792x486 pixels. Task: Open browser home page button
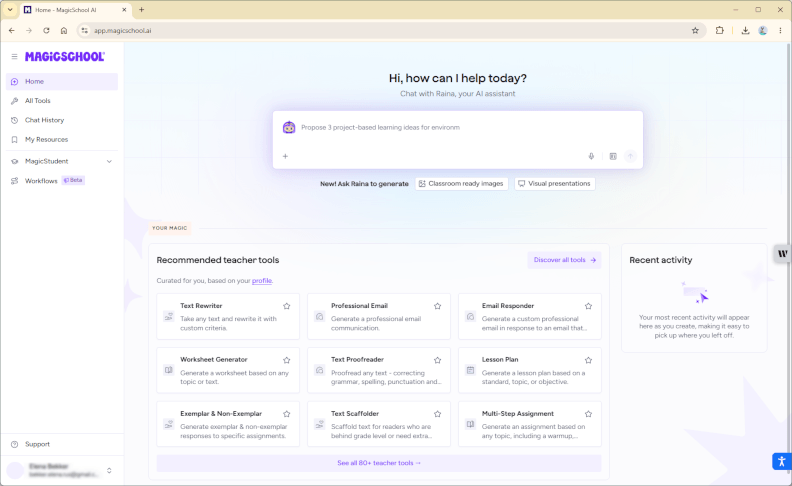pyautogui.click(x=64, y=31)
